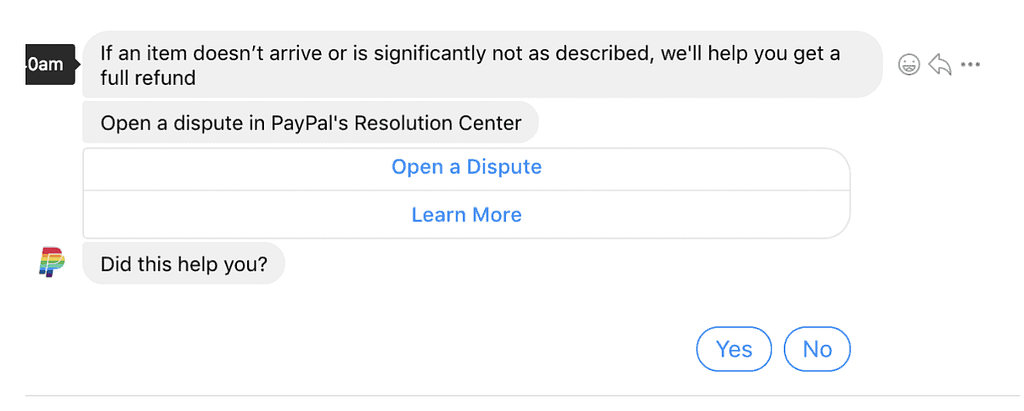Viewport: 1024px width, 411px height.
Task: Click the reply arrow icon
Action: click(939, 65)
